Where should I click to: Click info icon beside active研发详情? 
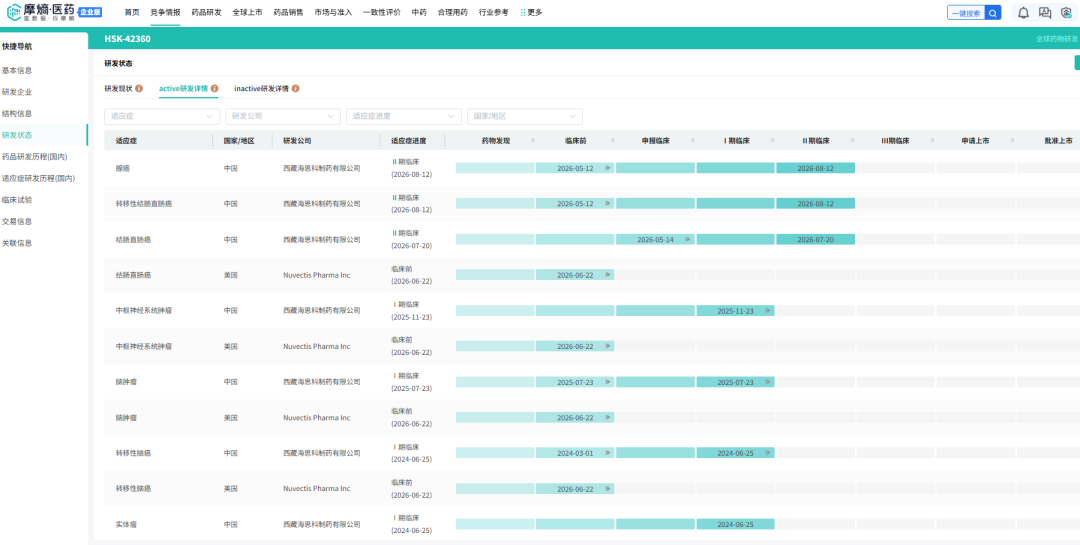[x=215, y=89]
